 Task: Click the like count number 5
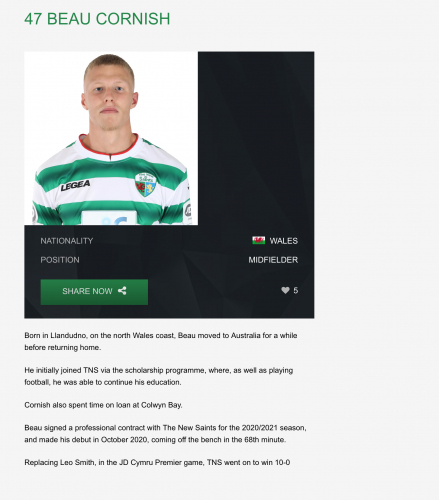tap(296, 290)
